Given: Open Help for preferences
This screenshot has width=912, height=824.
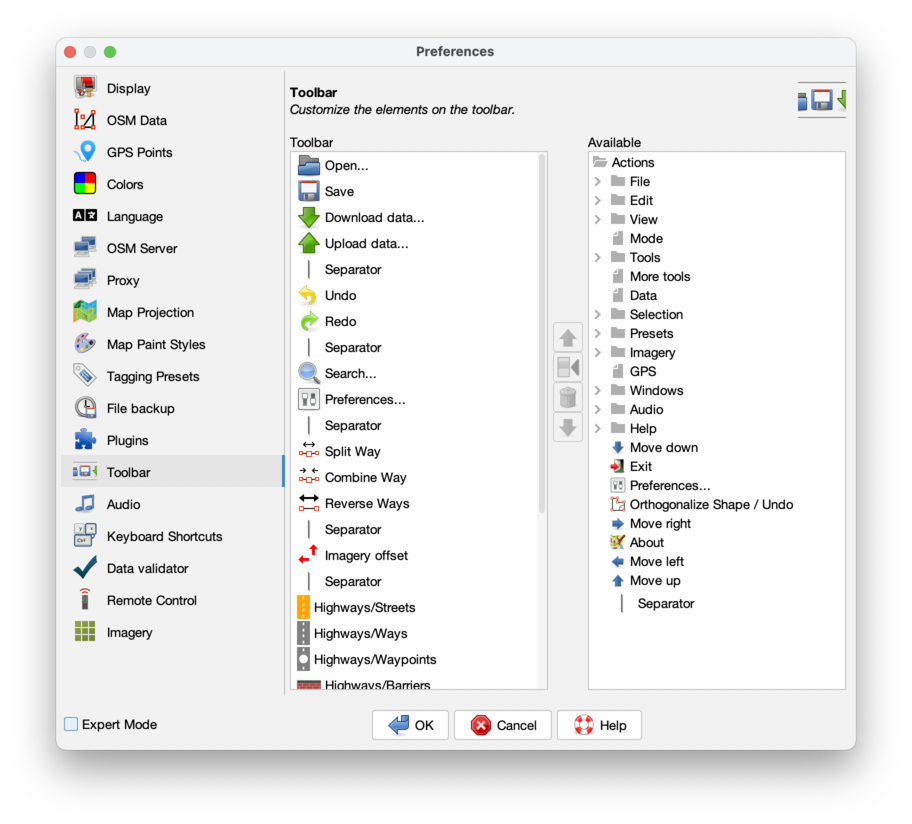Looking at the screenshot, I should point(599,725).
